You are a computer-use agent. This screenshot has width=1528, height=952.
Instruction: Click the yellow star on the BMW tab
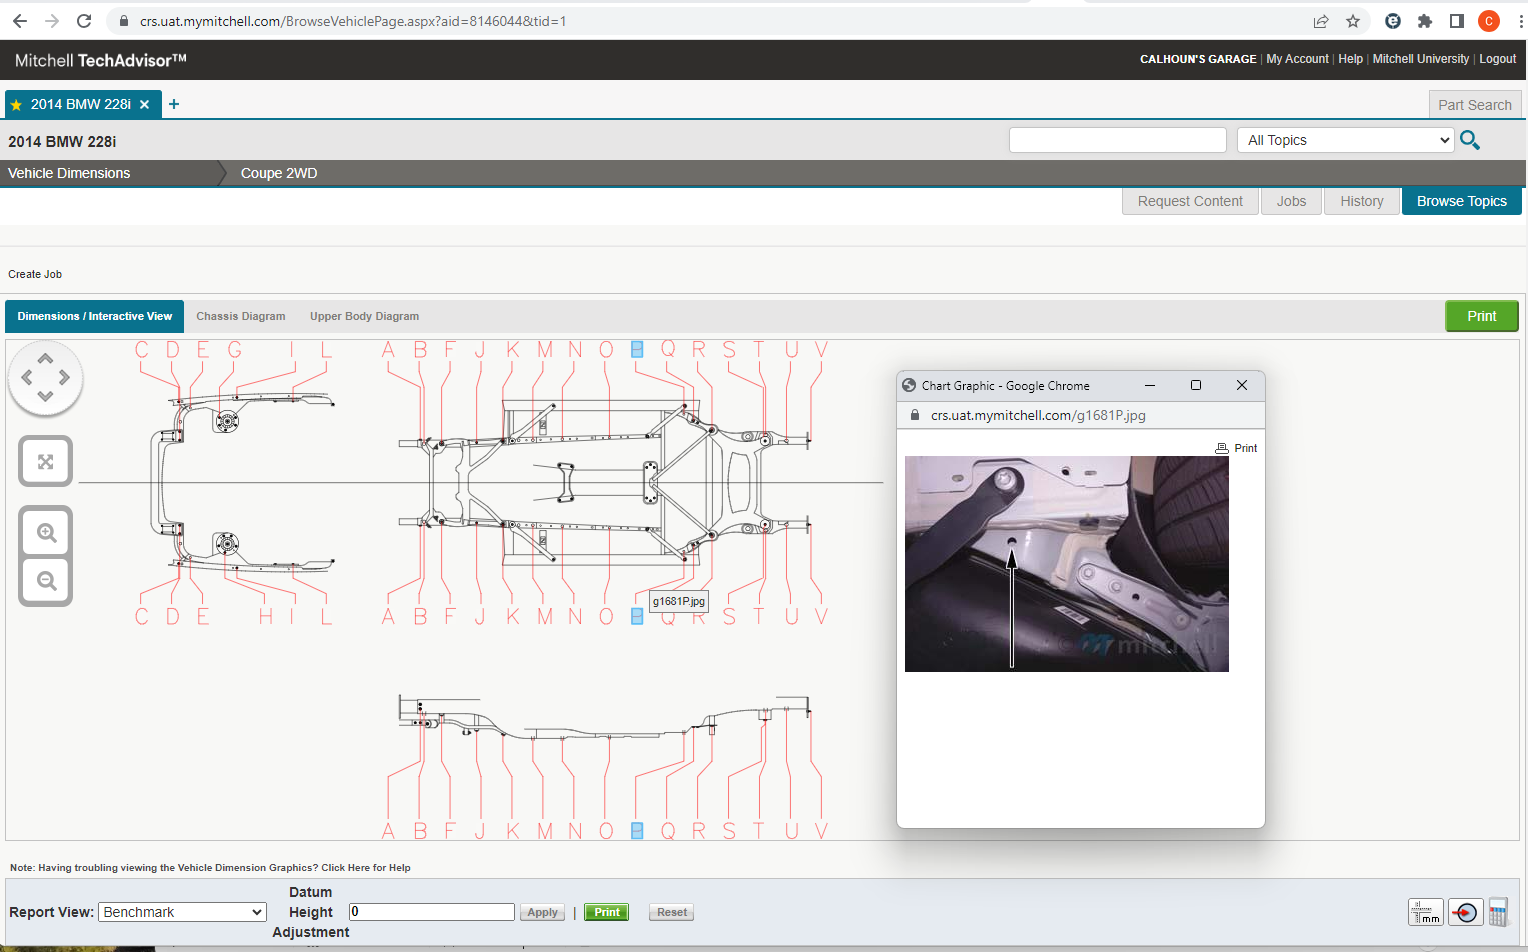pyautogui.click(x=16, y=105)
